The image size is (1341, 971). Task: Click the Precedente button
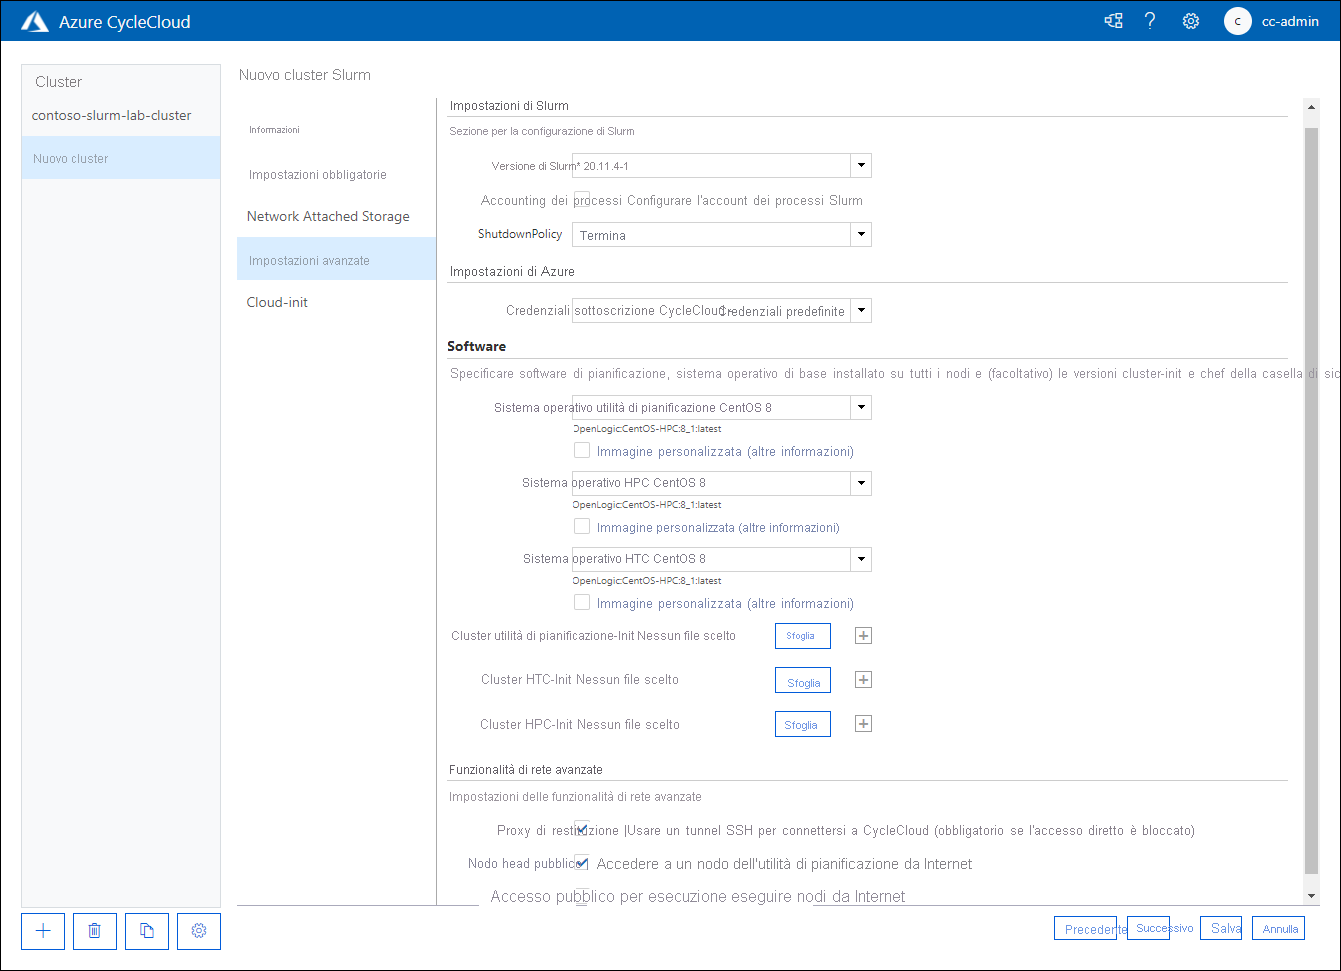(x=1085, y=928)
